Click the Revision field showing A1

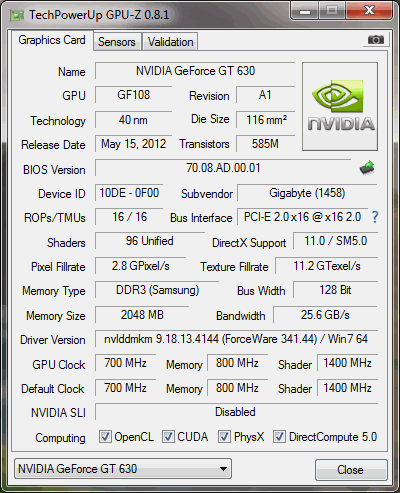pyautogui.click(x=265, y=95)
